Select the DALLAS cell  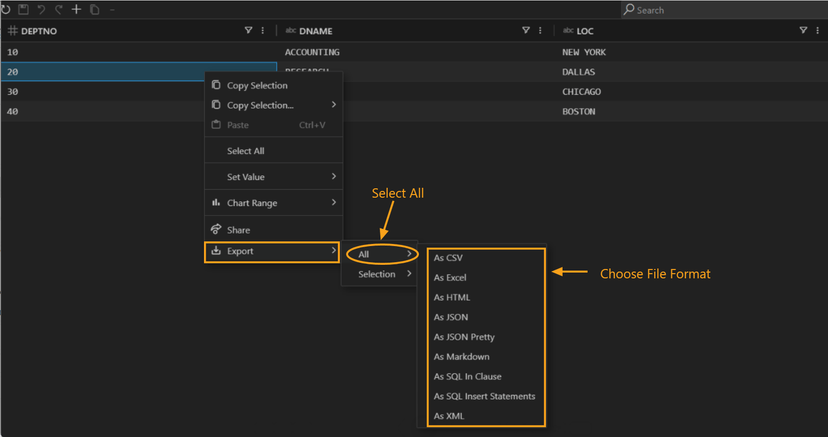[x=691, y=72]
